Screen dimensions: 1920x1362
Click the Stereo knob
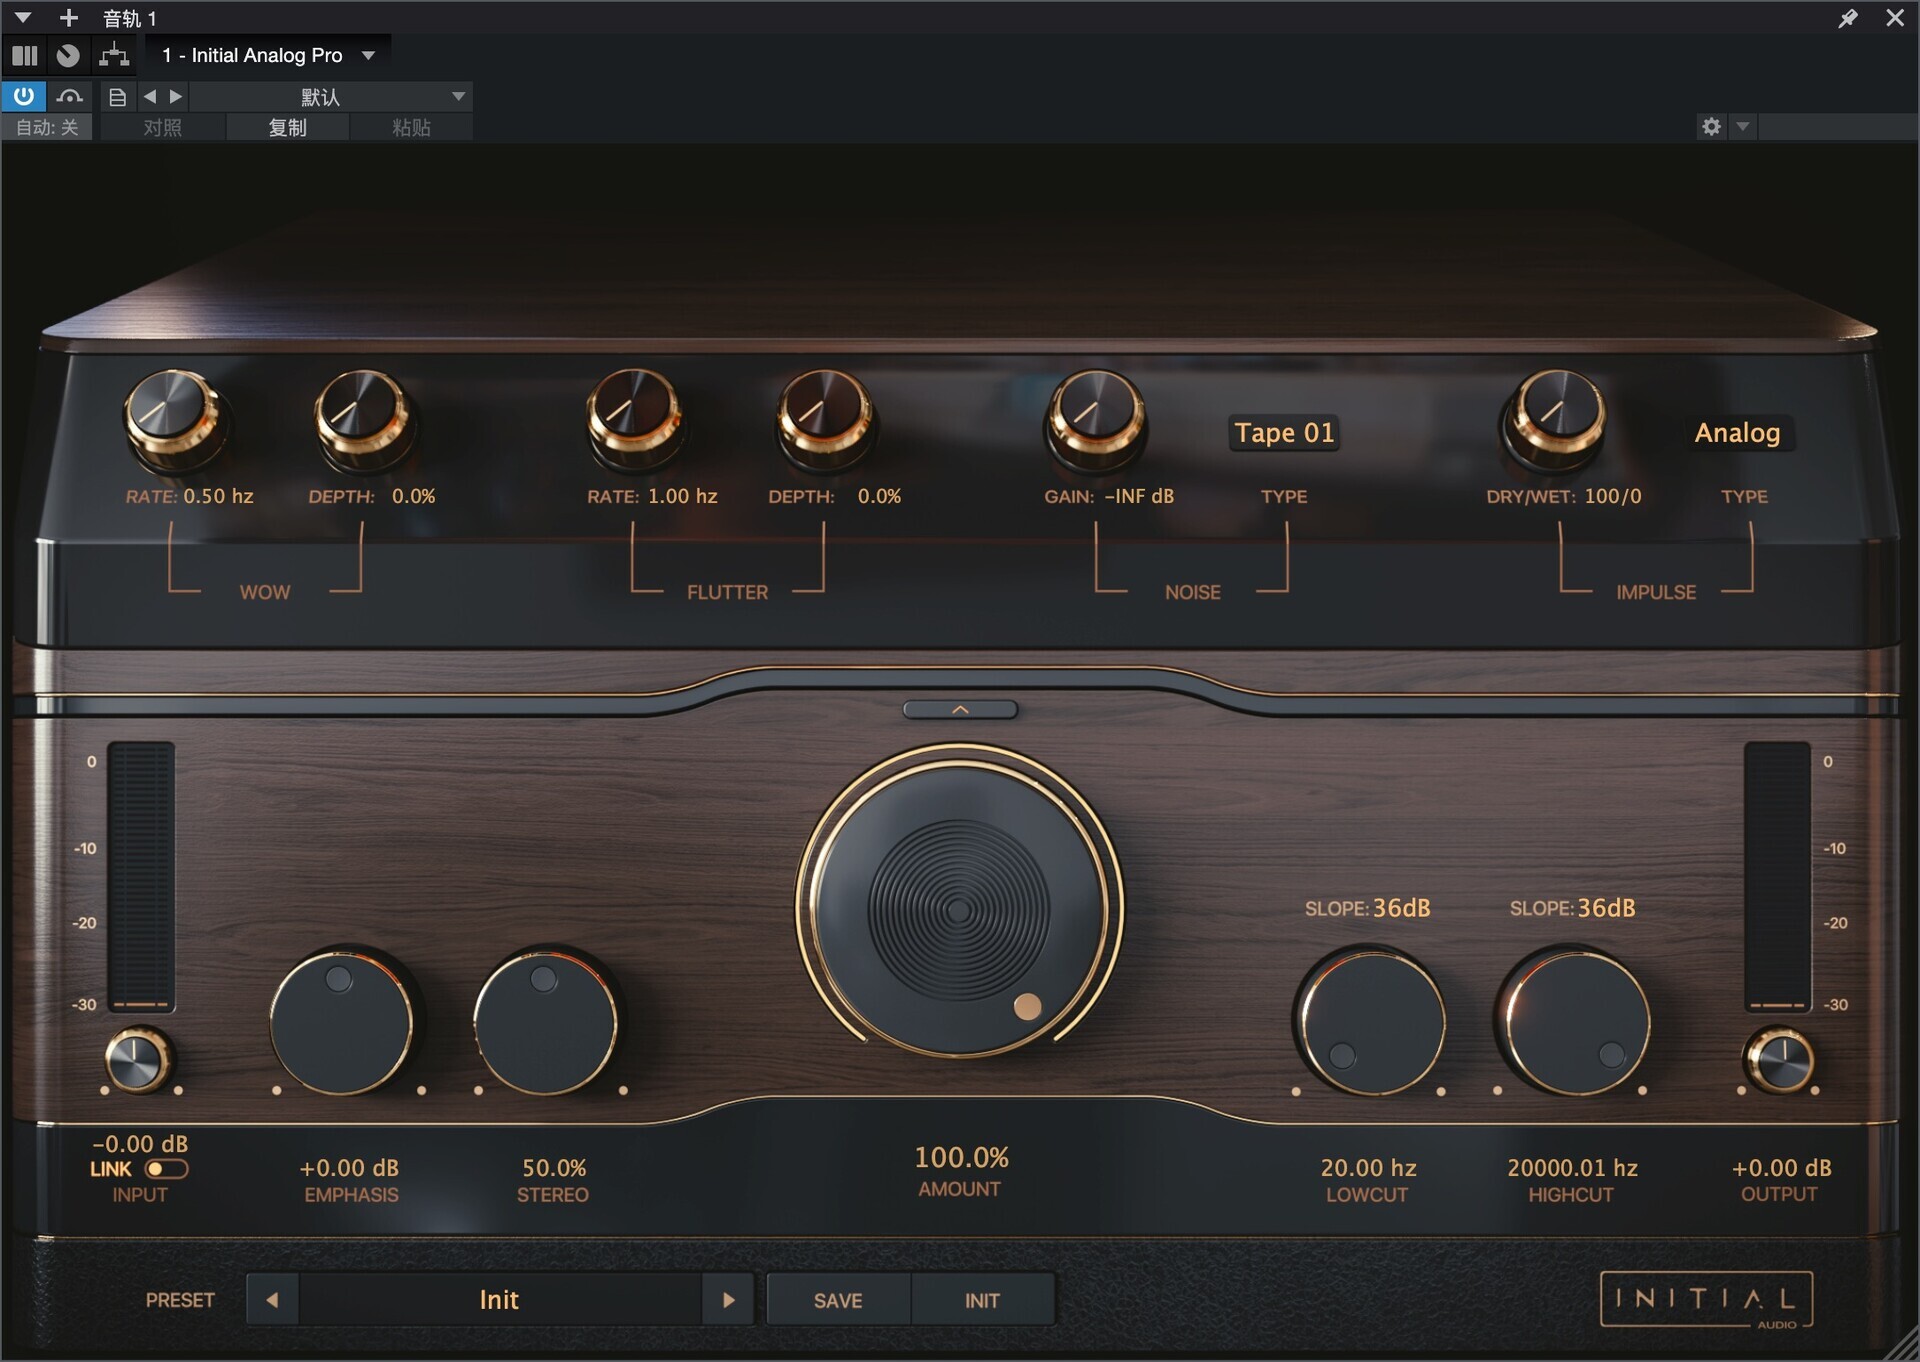click(x=546, y=1022)
